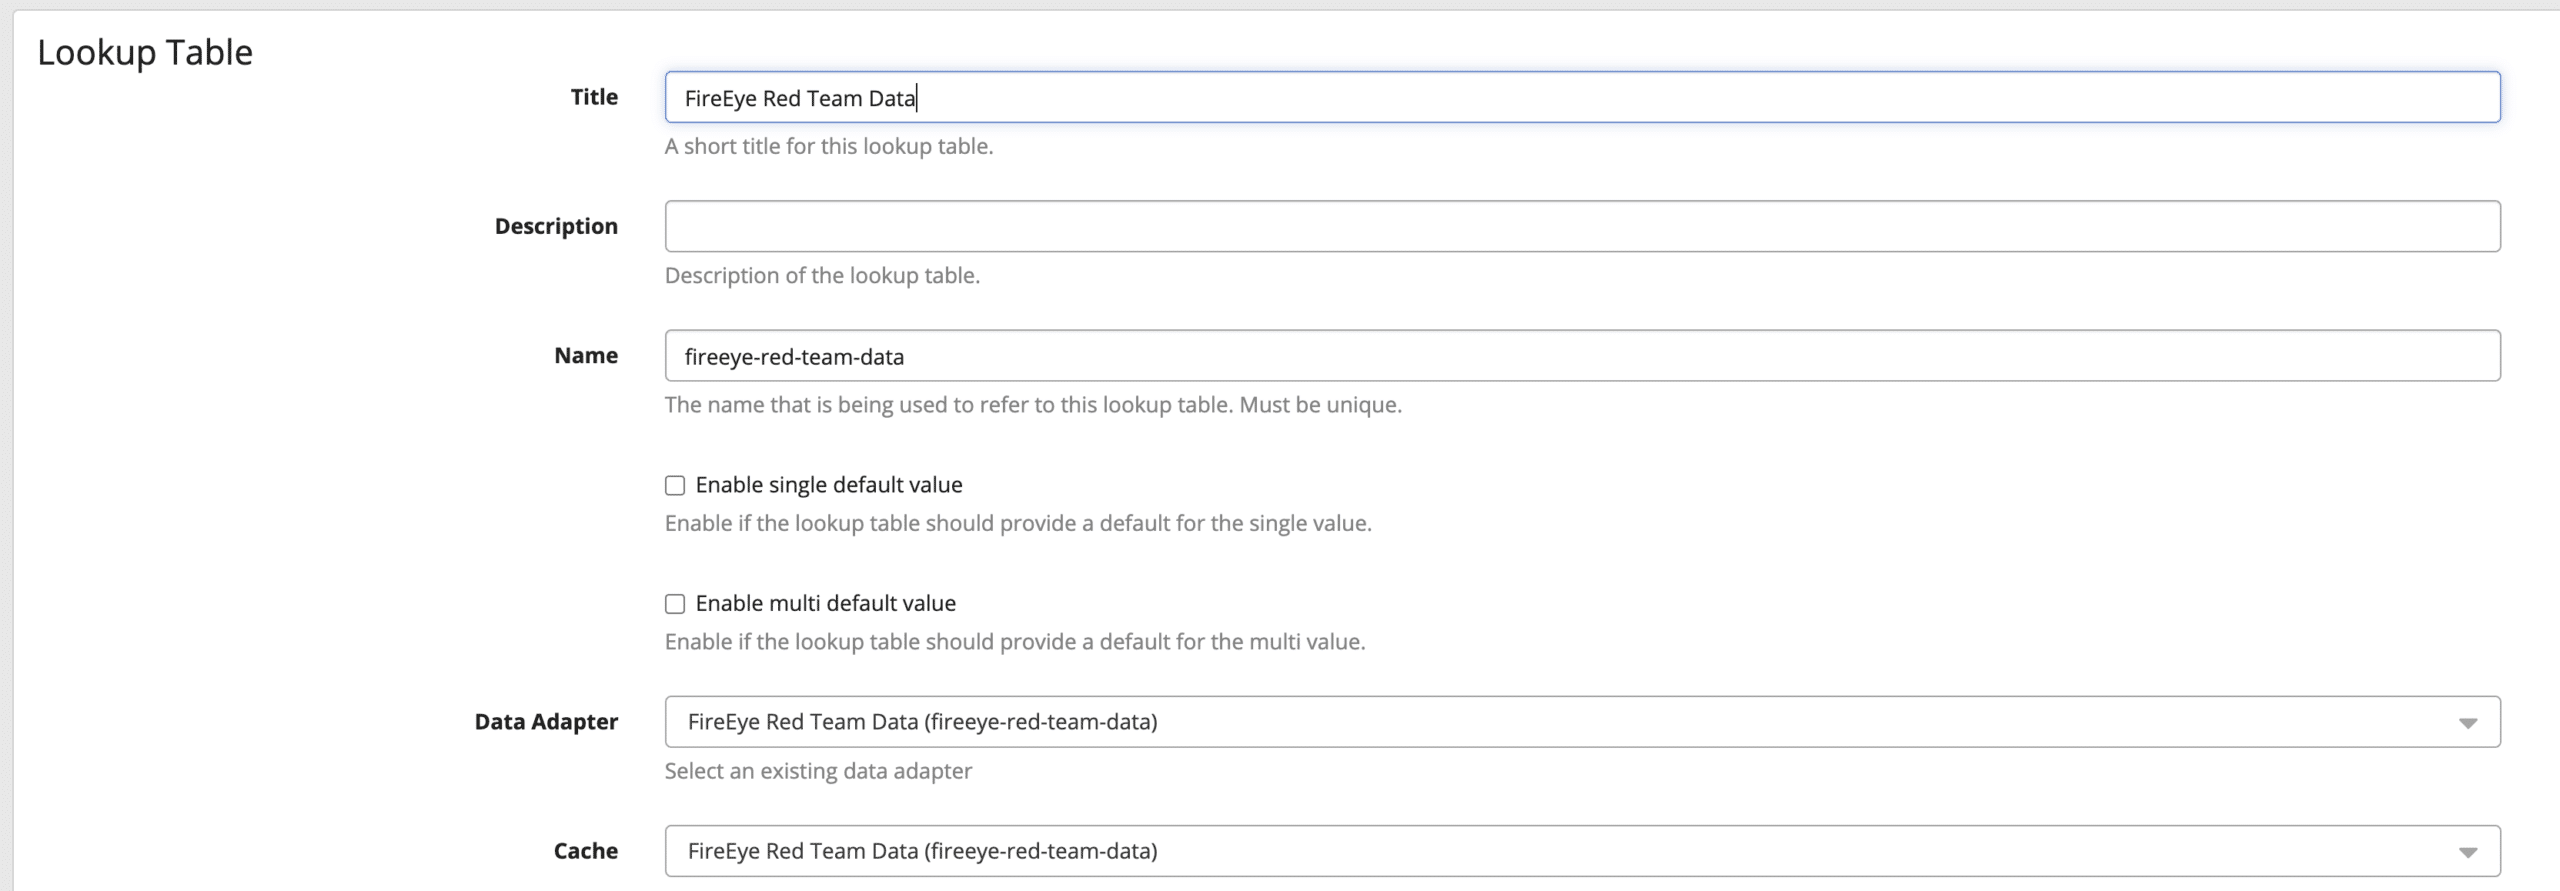Click the arrow icon in Data Adapter select
Image resolution: width=2560 pixels, height=891 pixels.
point(2467,723)
